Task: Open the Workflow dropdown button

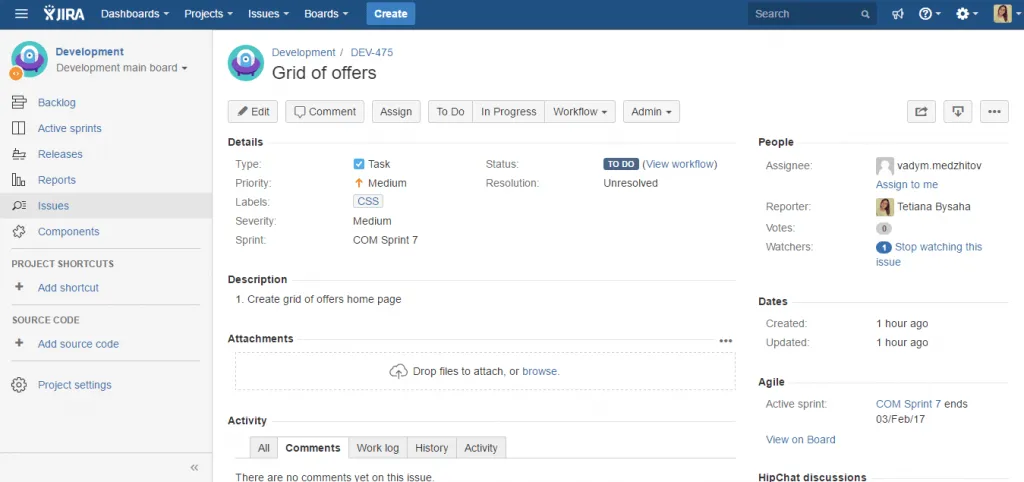Action: click(580, 112)
